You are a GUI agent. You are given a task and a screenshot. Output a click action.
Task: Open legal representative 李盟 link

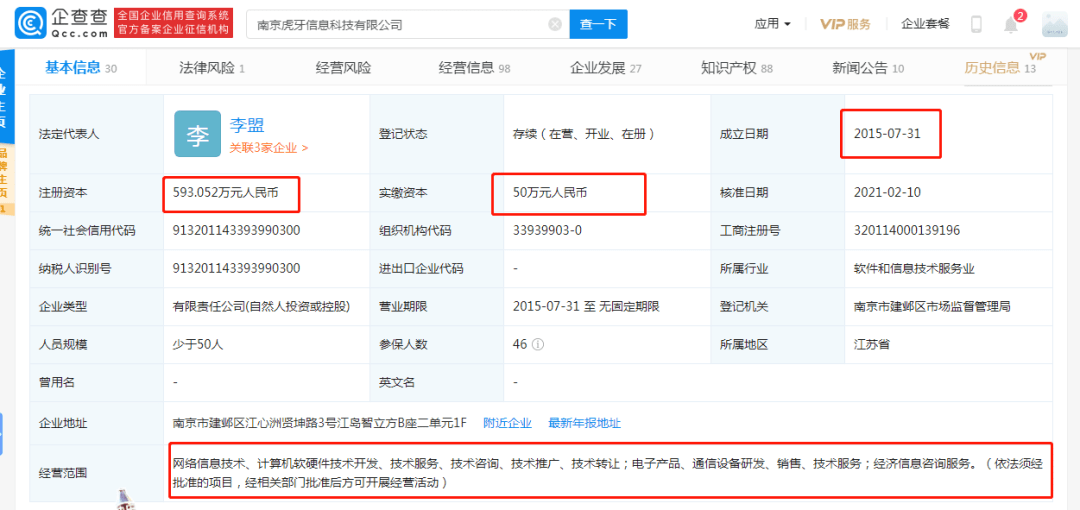[247, 125]
